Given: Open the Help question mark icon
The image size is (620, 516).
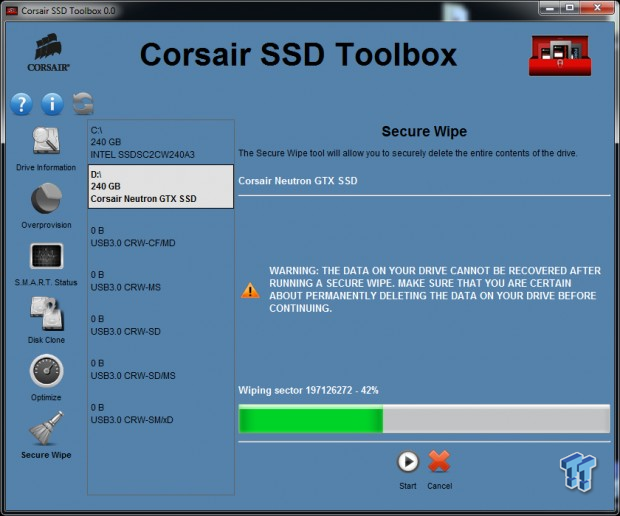Looking at the screenshot, I should point(21,104).
